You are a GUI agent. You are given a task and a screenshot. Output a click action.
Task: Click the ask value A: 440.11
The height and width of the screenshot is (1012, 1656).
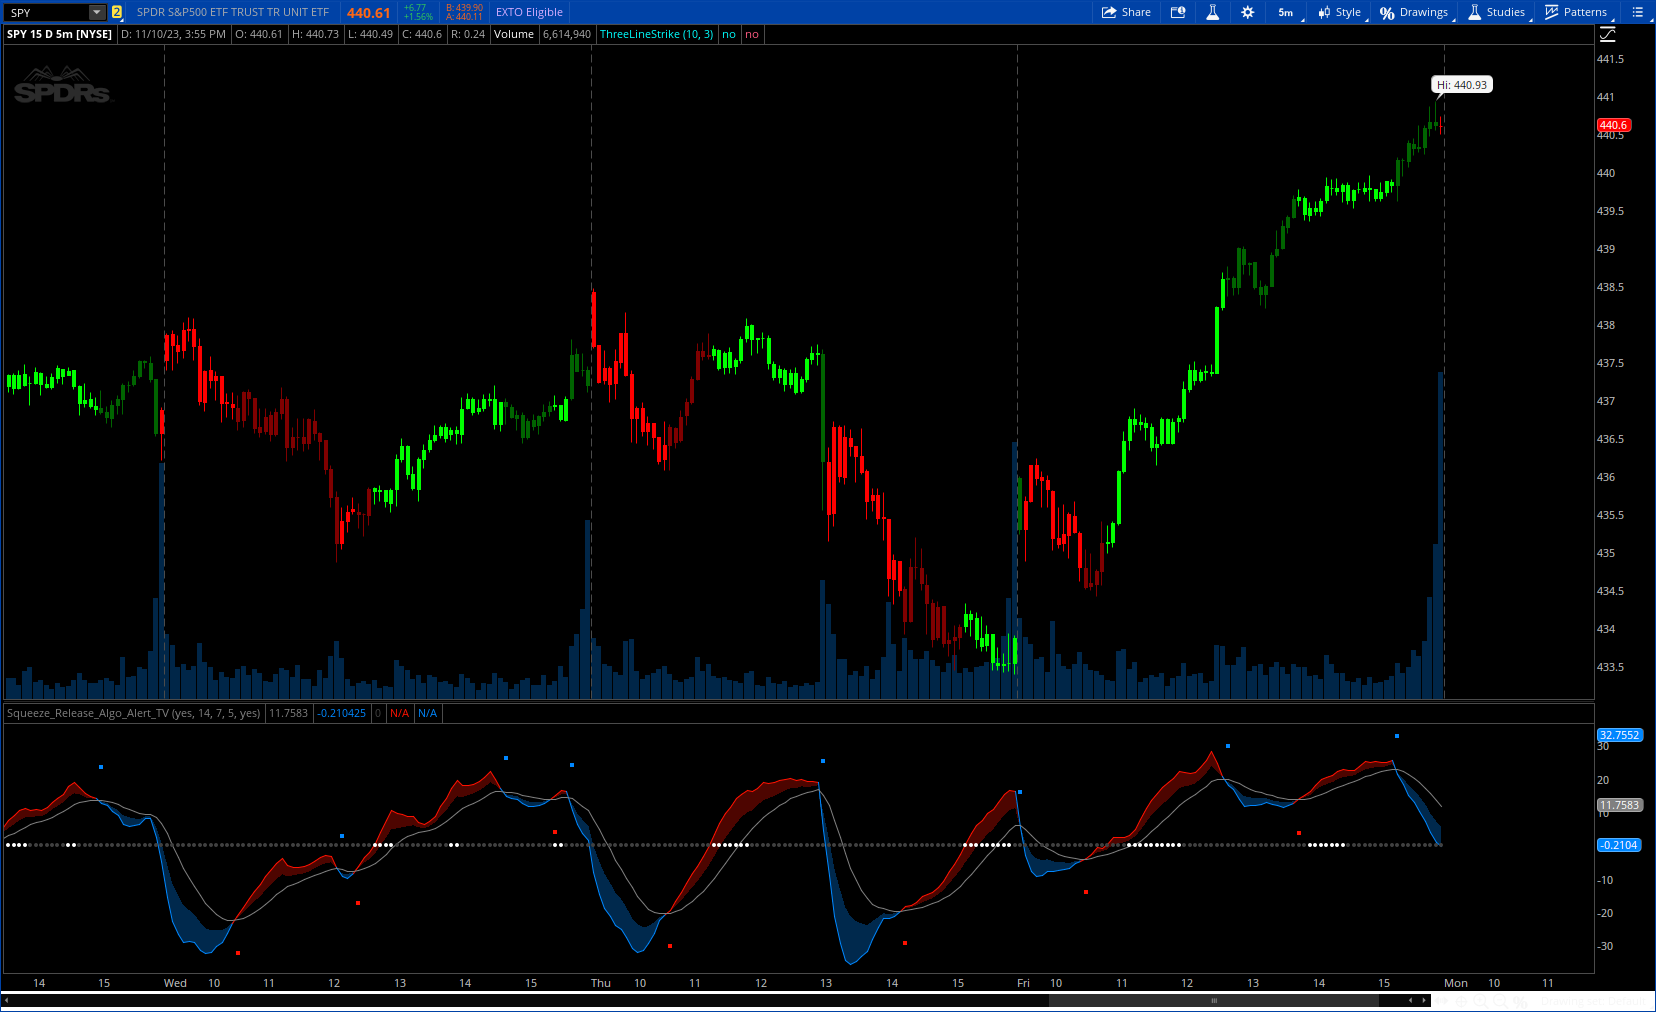point(465,17)
